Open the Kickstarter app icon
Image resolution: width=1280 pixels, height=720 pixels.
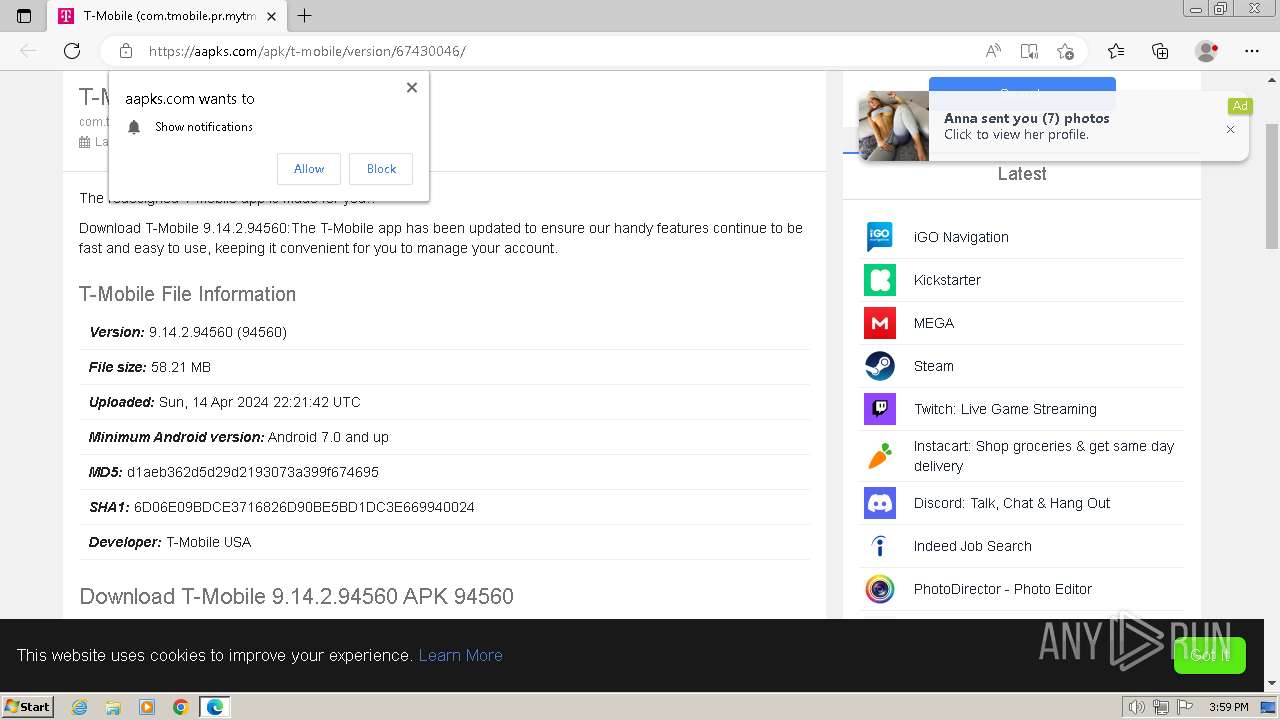880,280
